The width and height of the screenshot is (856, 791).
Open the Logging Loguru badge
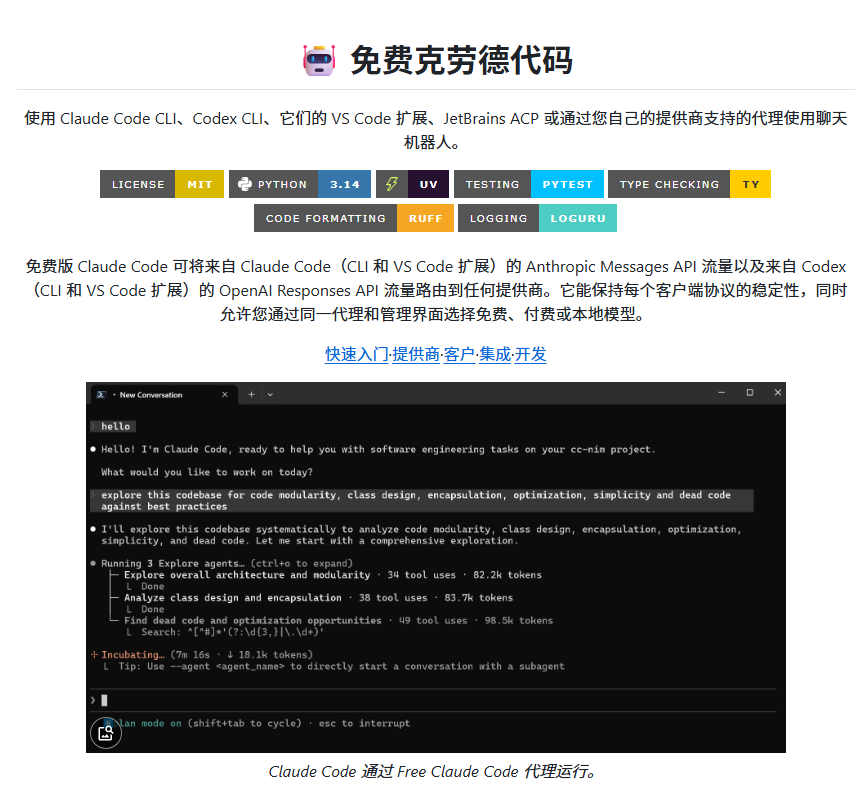[x=537, y=218]
